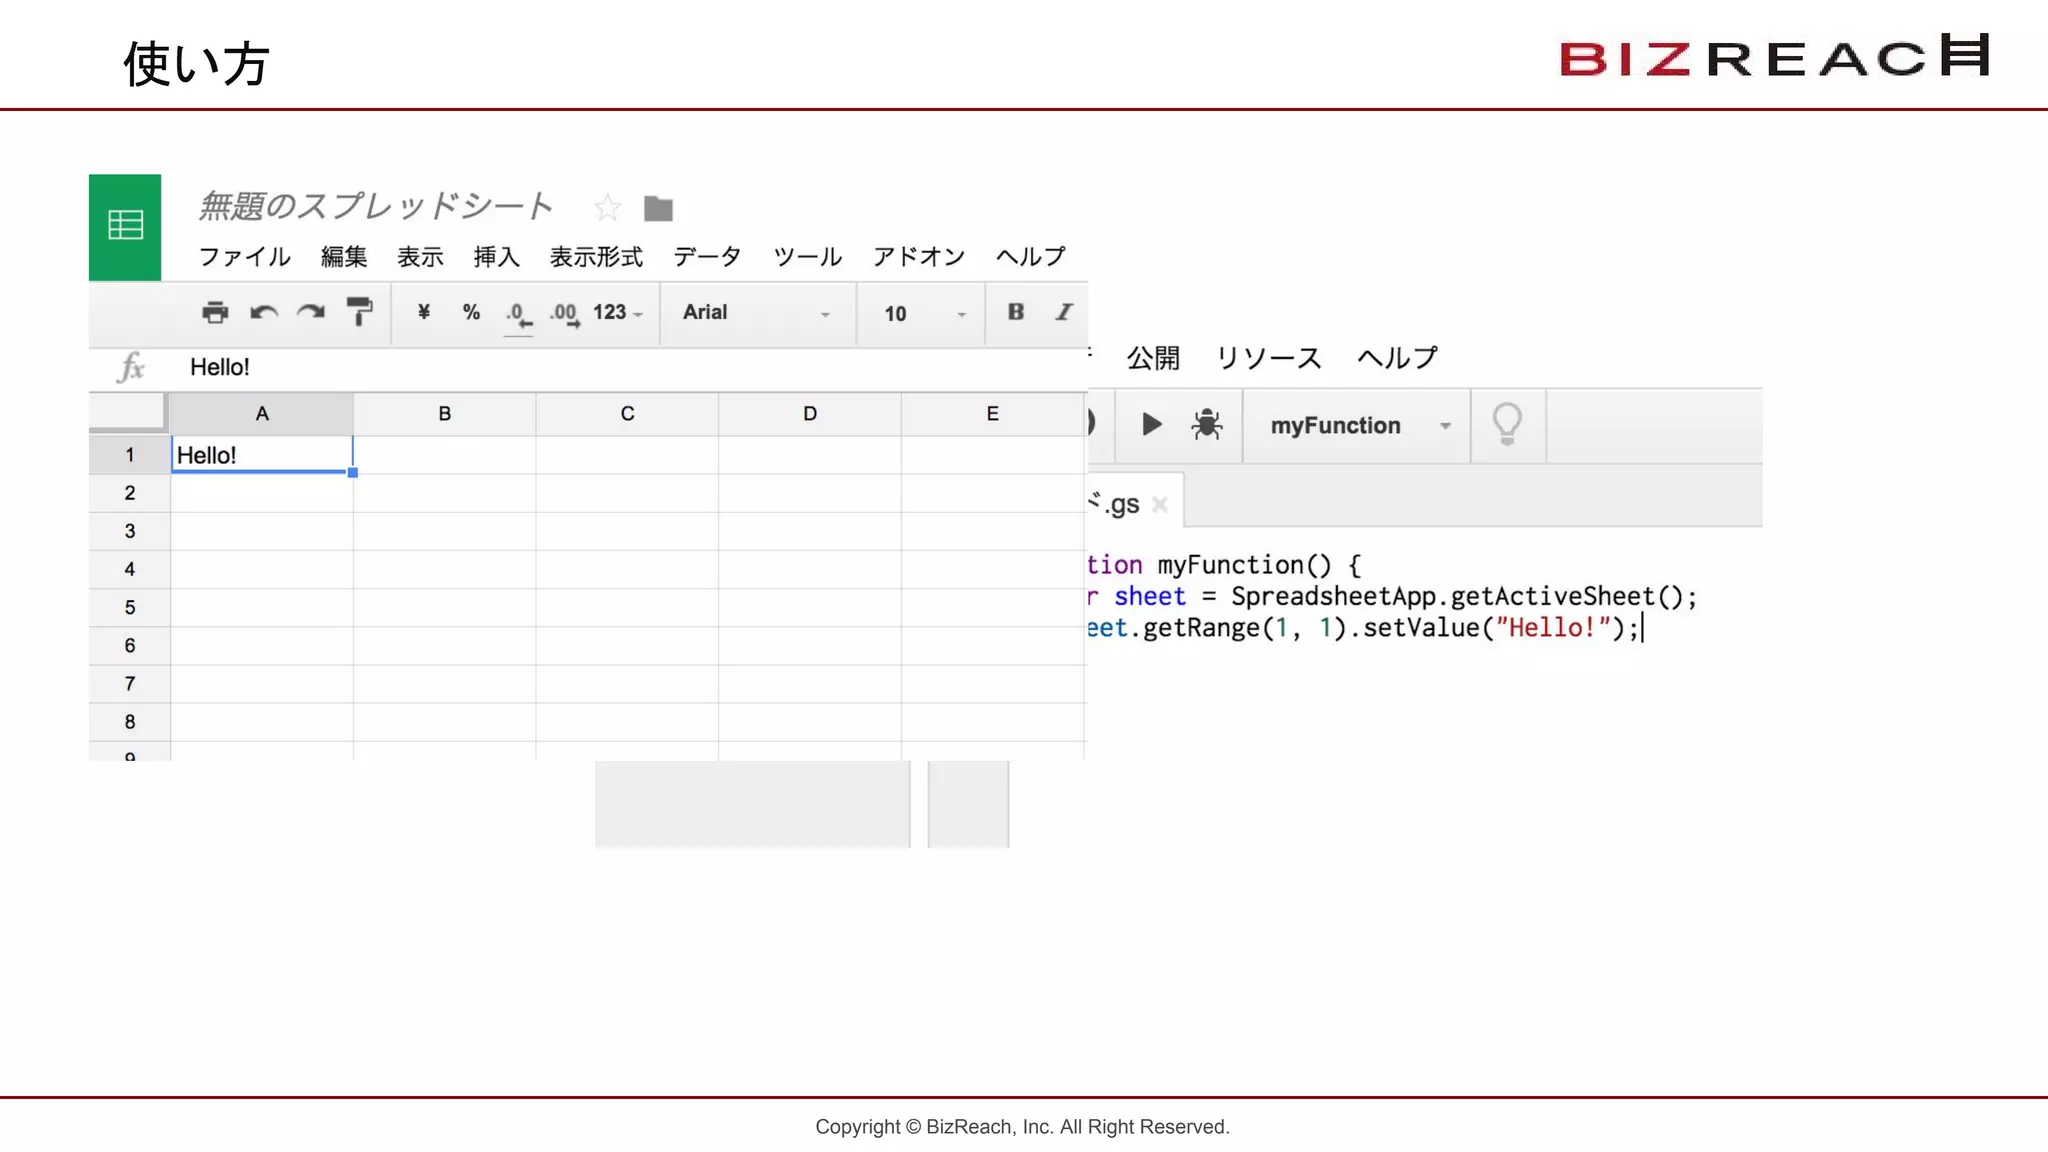The width and height of the screenshot is (2048, 1152).
Task: Click decrease decimal places icon
Action: [x=517, y=314]
